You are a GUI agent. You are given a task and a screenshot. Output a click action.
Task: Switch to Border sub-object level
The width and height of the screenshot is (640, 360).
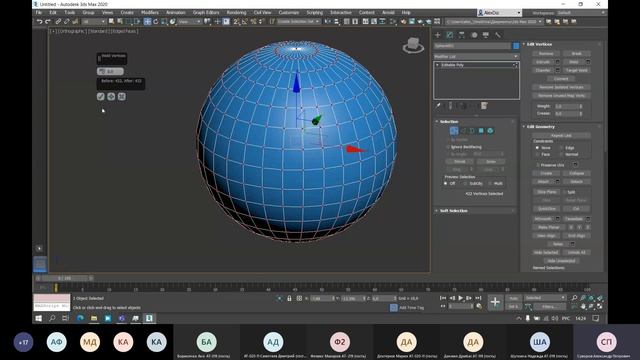coord(472,131)
